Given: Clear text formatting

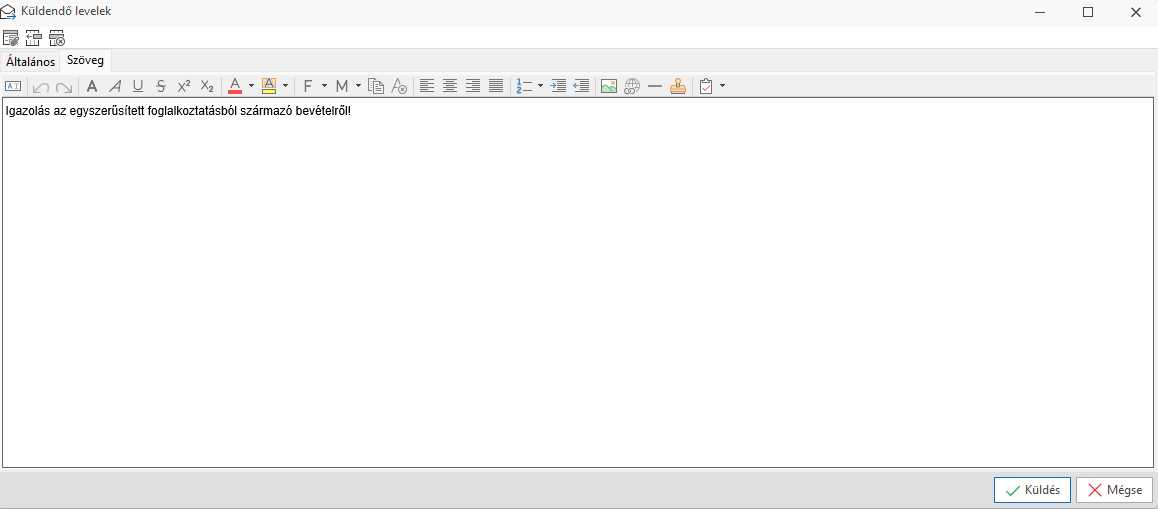Looking at the screenshot, I should pos(399,86).
